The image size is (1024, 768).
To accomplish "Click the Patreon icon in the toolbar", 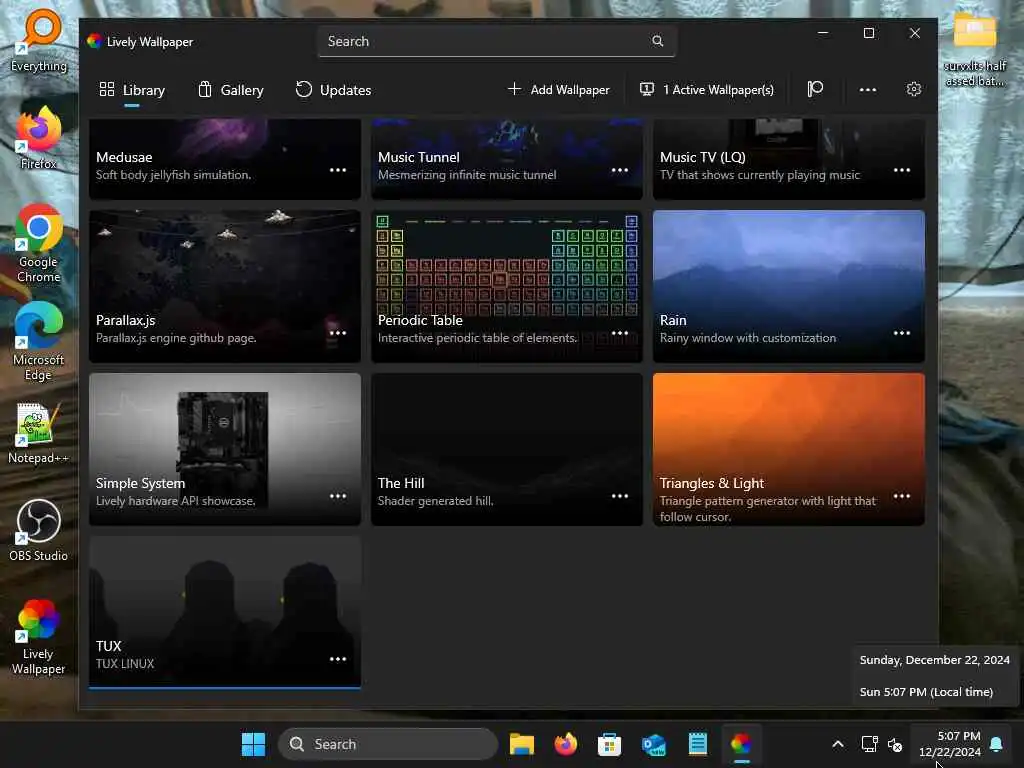I will click(815, 89).
